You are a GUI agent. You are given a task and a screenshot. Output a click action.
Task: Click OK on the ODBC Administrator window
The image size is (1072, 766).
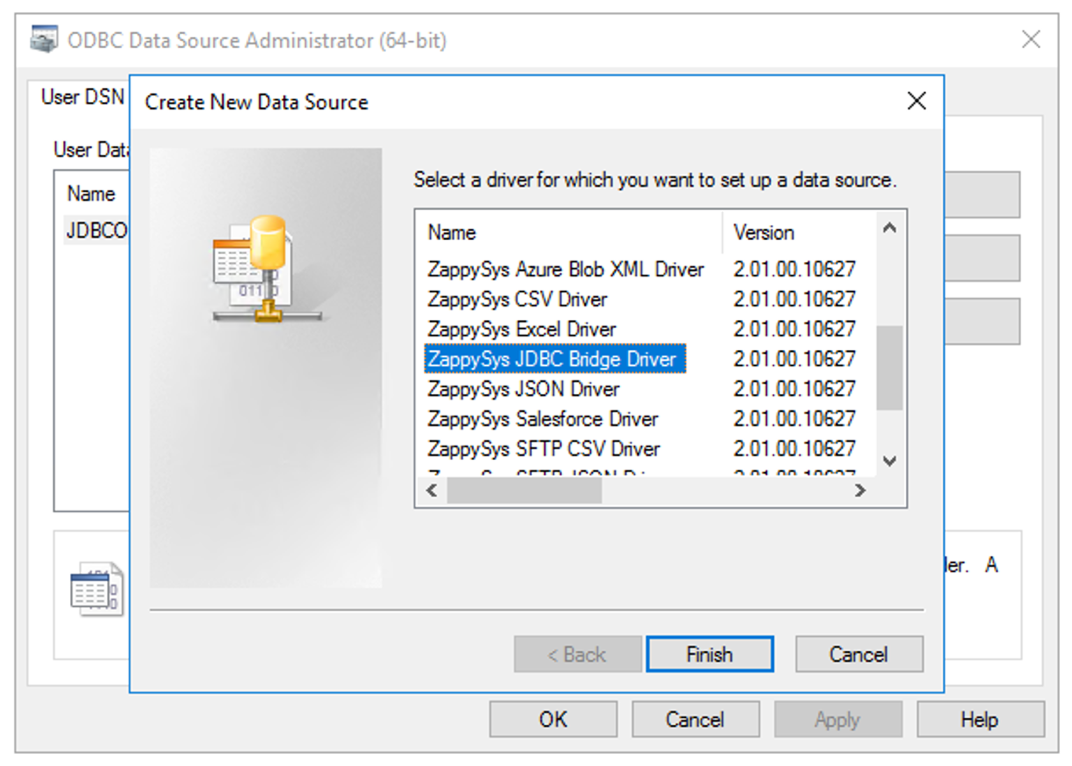[x=552, y=719]
